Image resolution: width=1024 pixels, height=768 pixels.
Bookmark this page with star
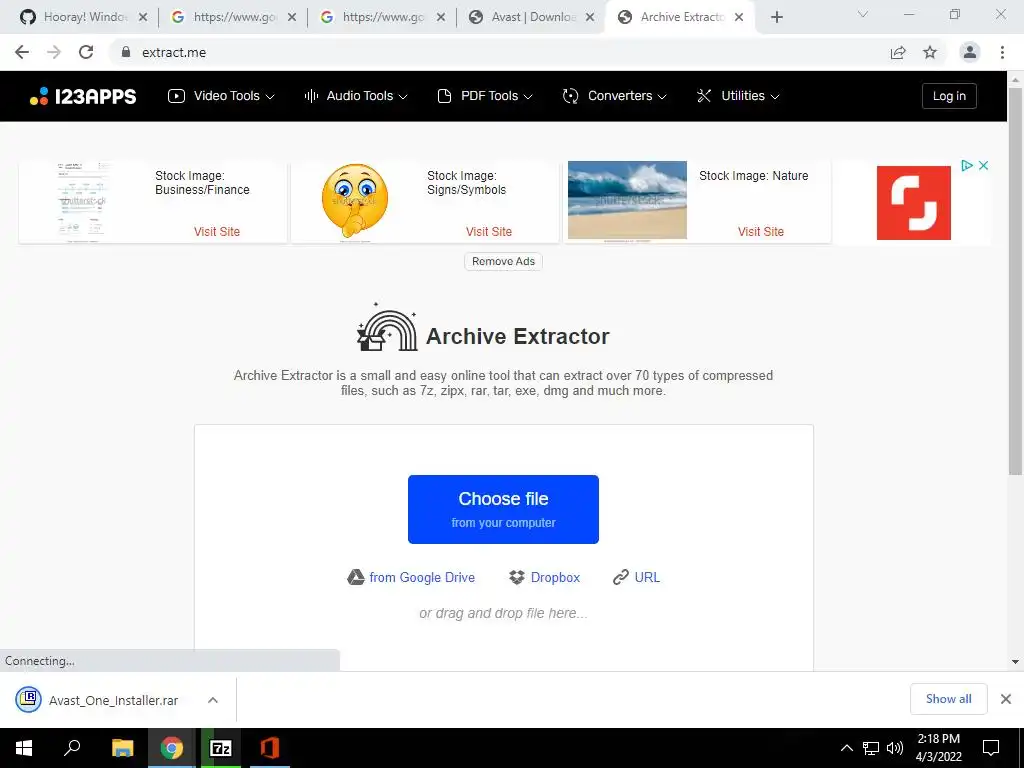pos(930,52)
